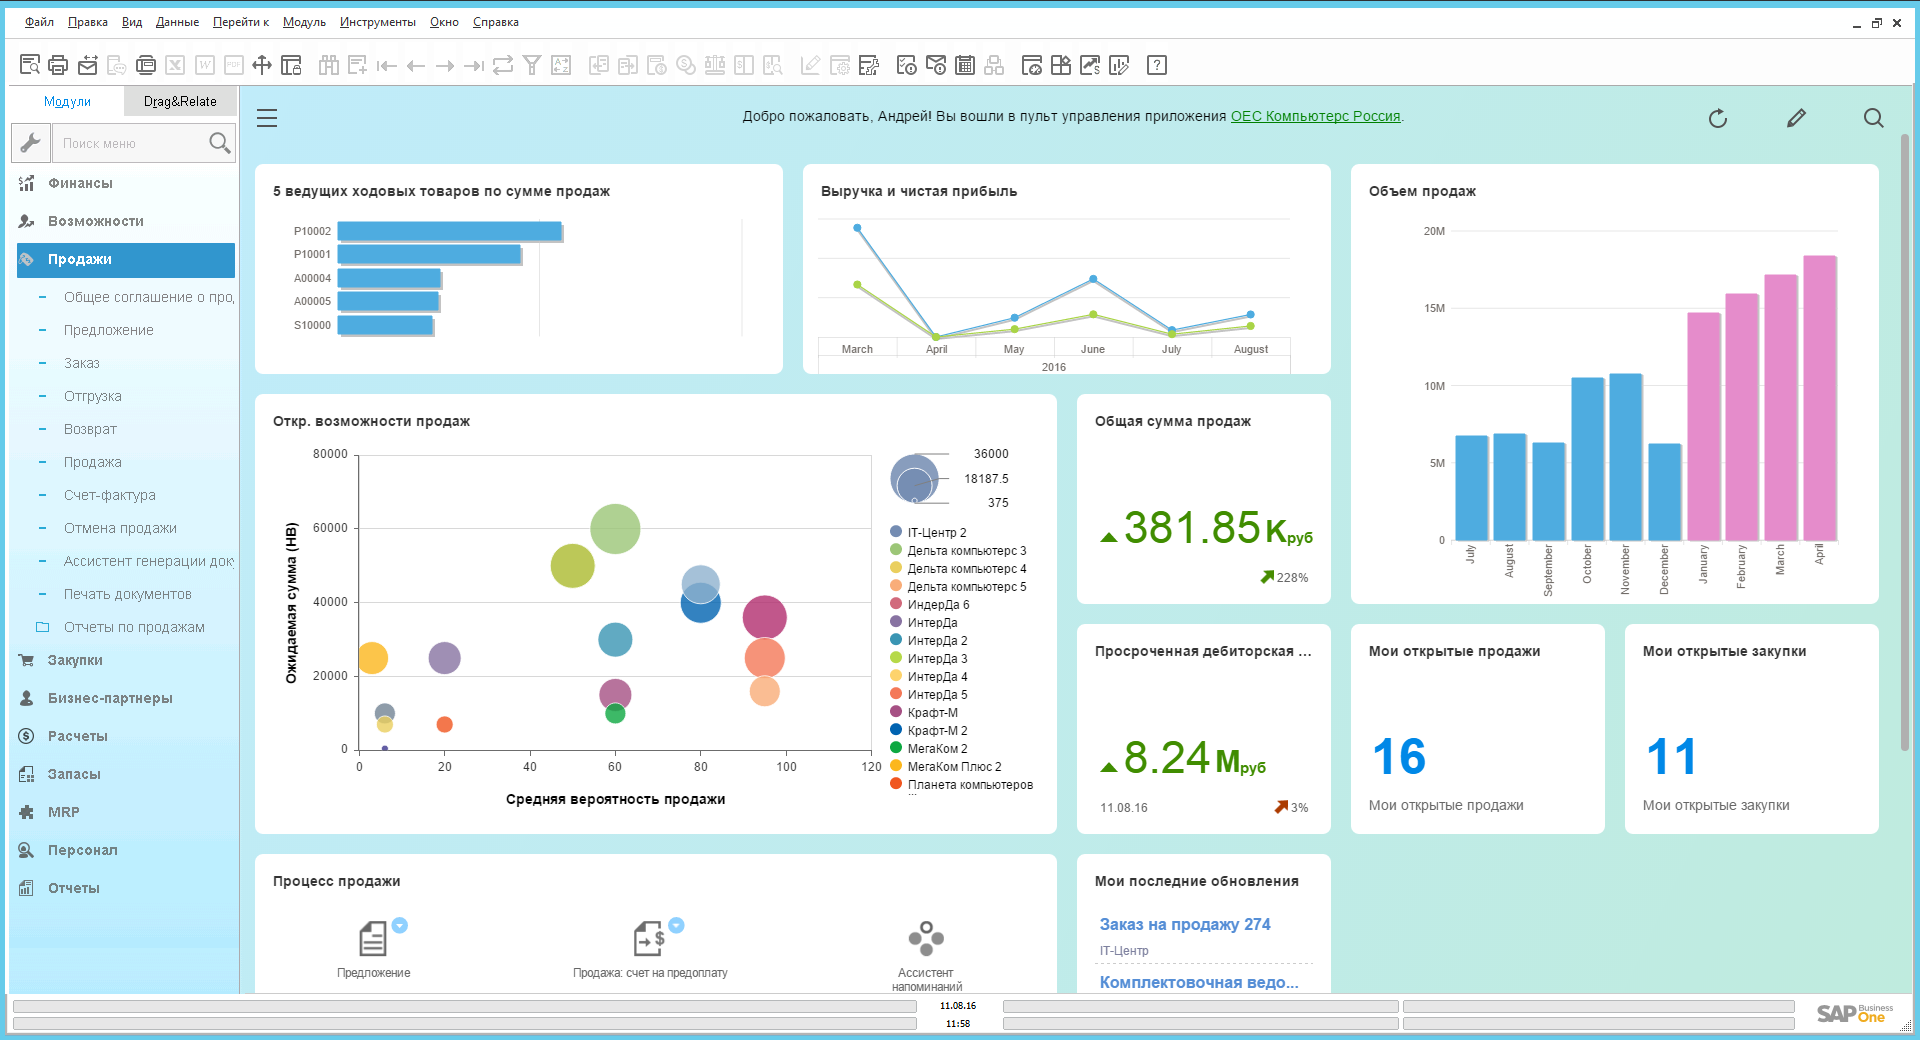Click the Print toolbar icon

coord(58,65)
